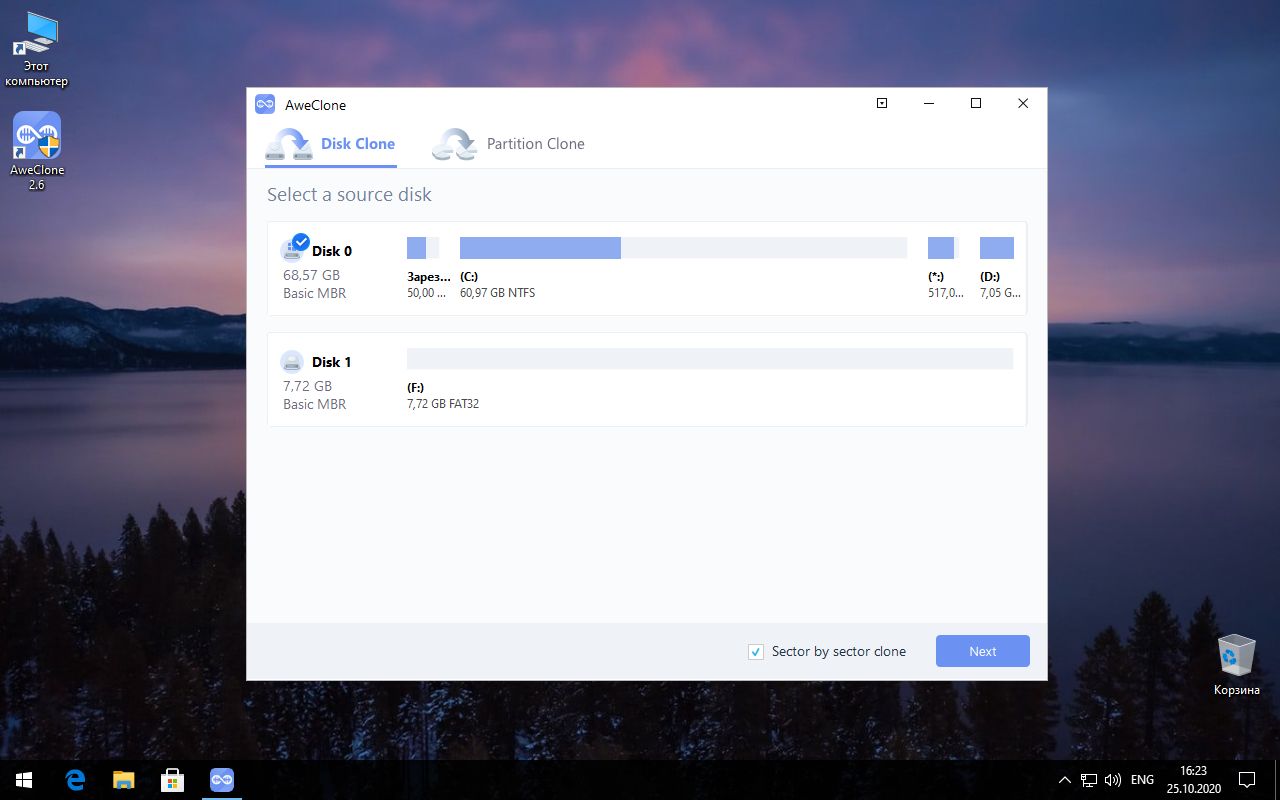Viewport: 1280px width, 800px height.
Task: Click the Sector by sector clone label
Action: [839, 652]
